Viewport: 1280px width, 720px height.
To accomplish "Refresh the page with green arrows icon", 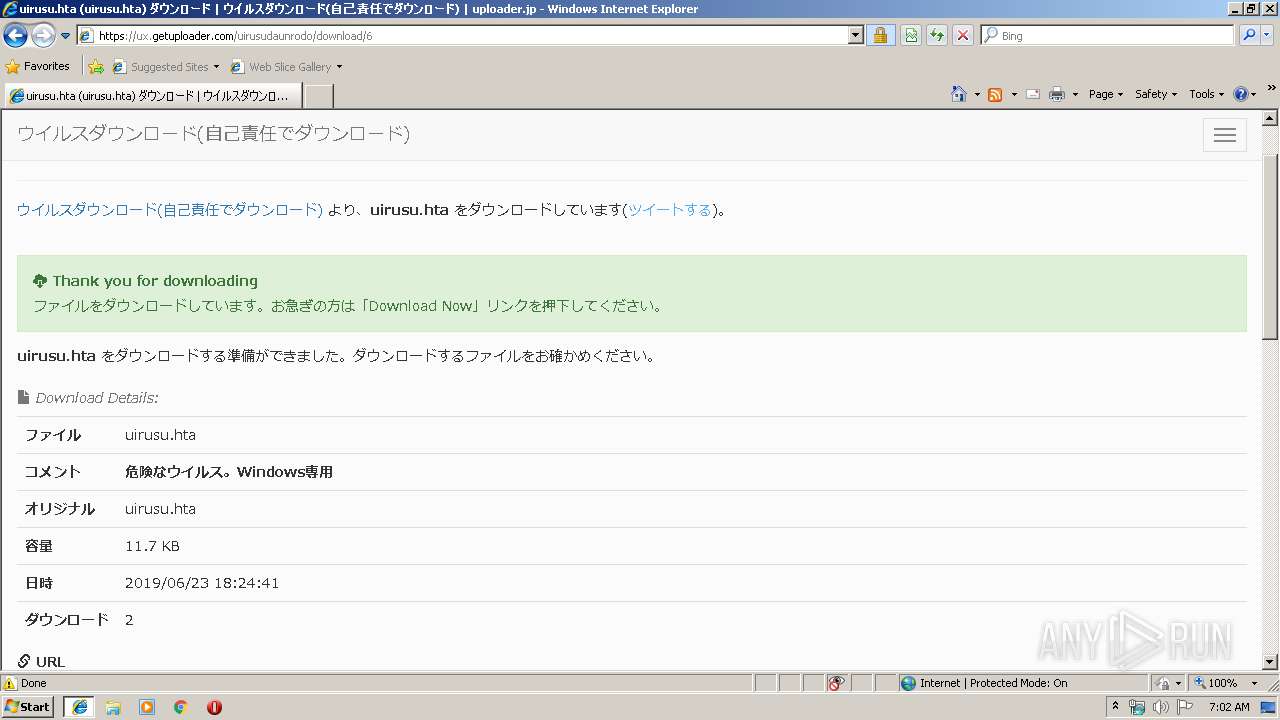I will [x=937, y=35].
